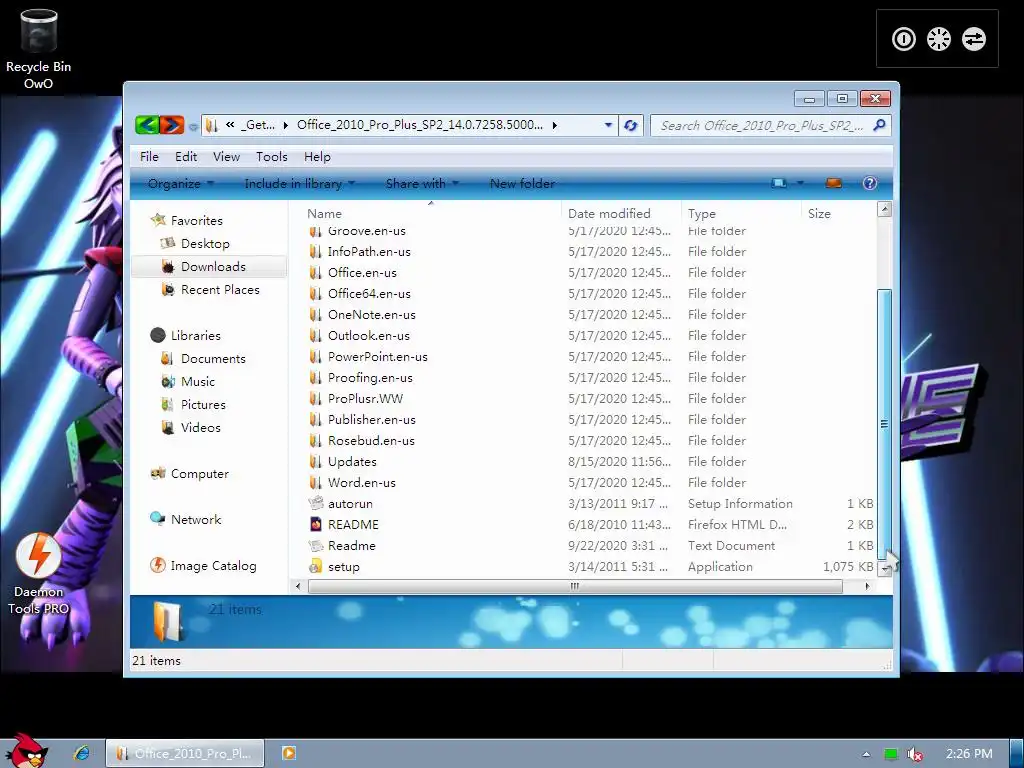Expand the address bar history dropdown
Image resolution: width=1024 pixels, height=768 pixels.
tap(608, 125)
